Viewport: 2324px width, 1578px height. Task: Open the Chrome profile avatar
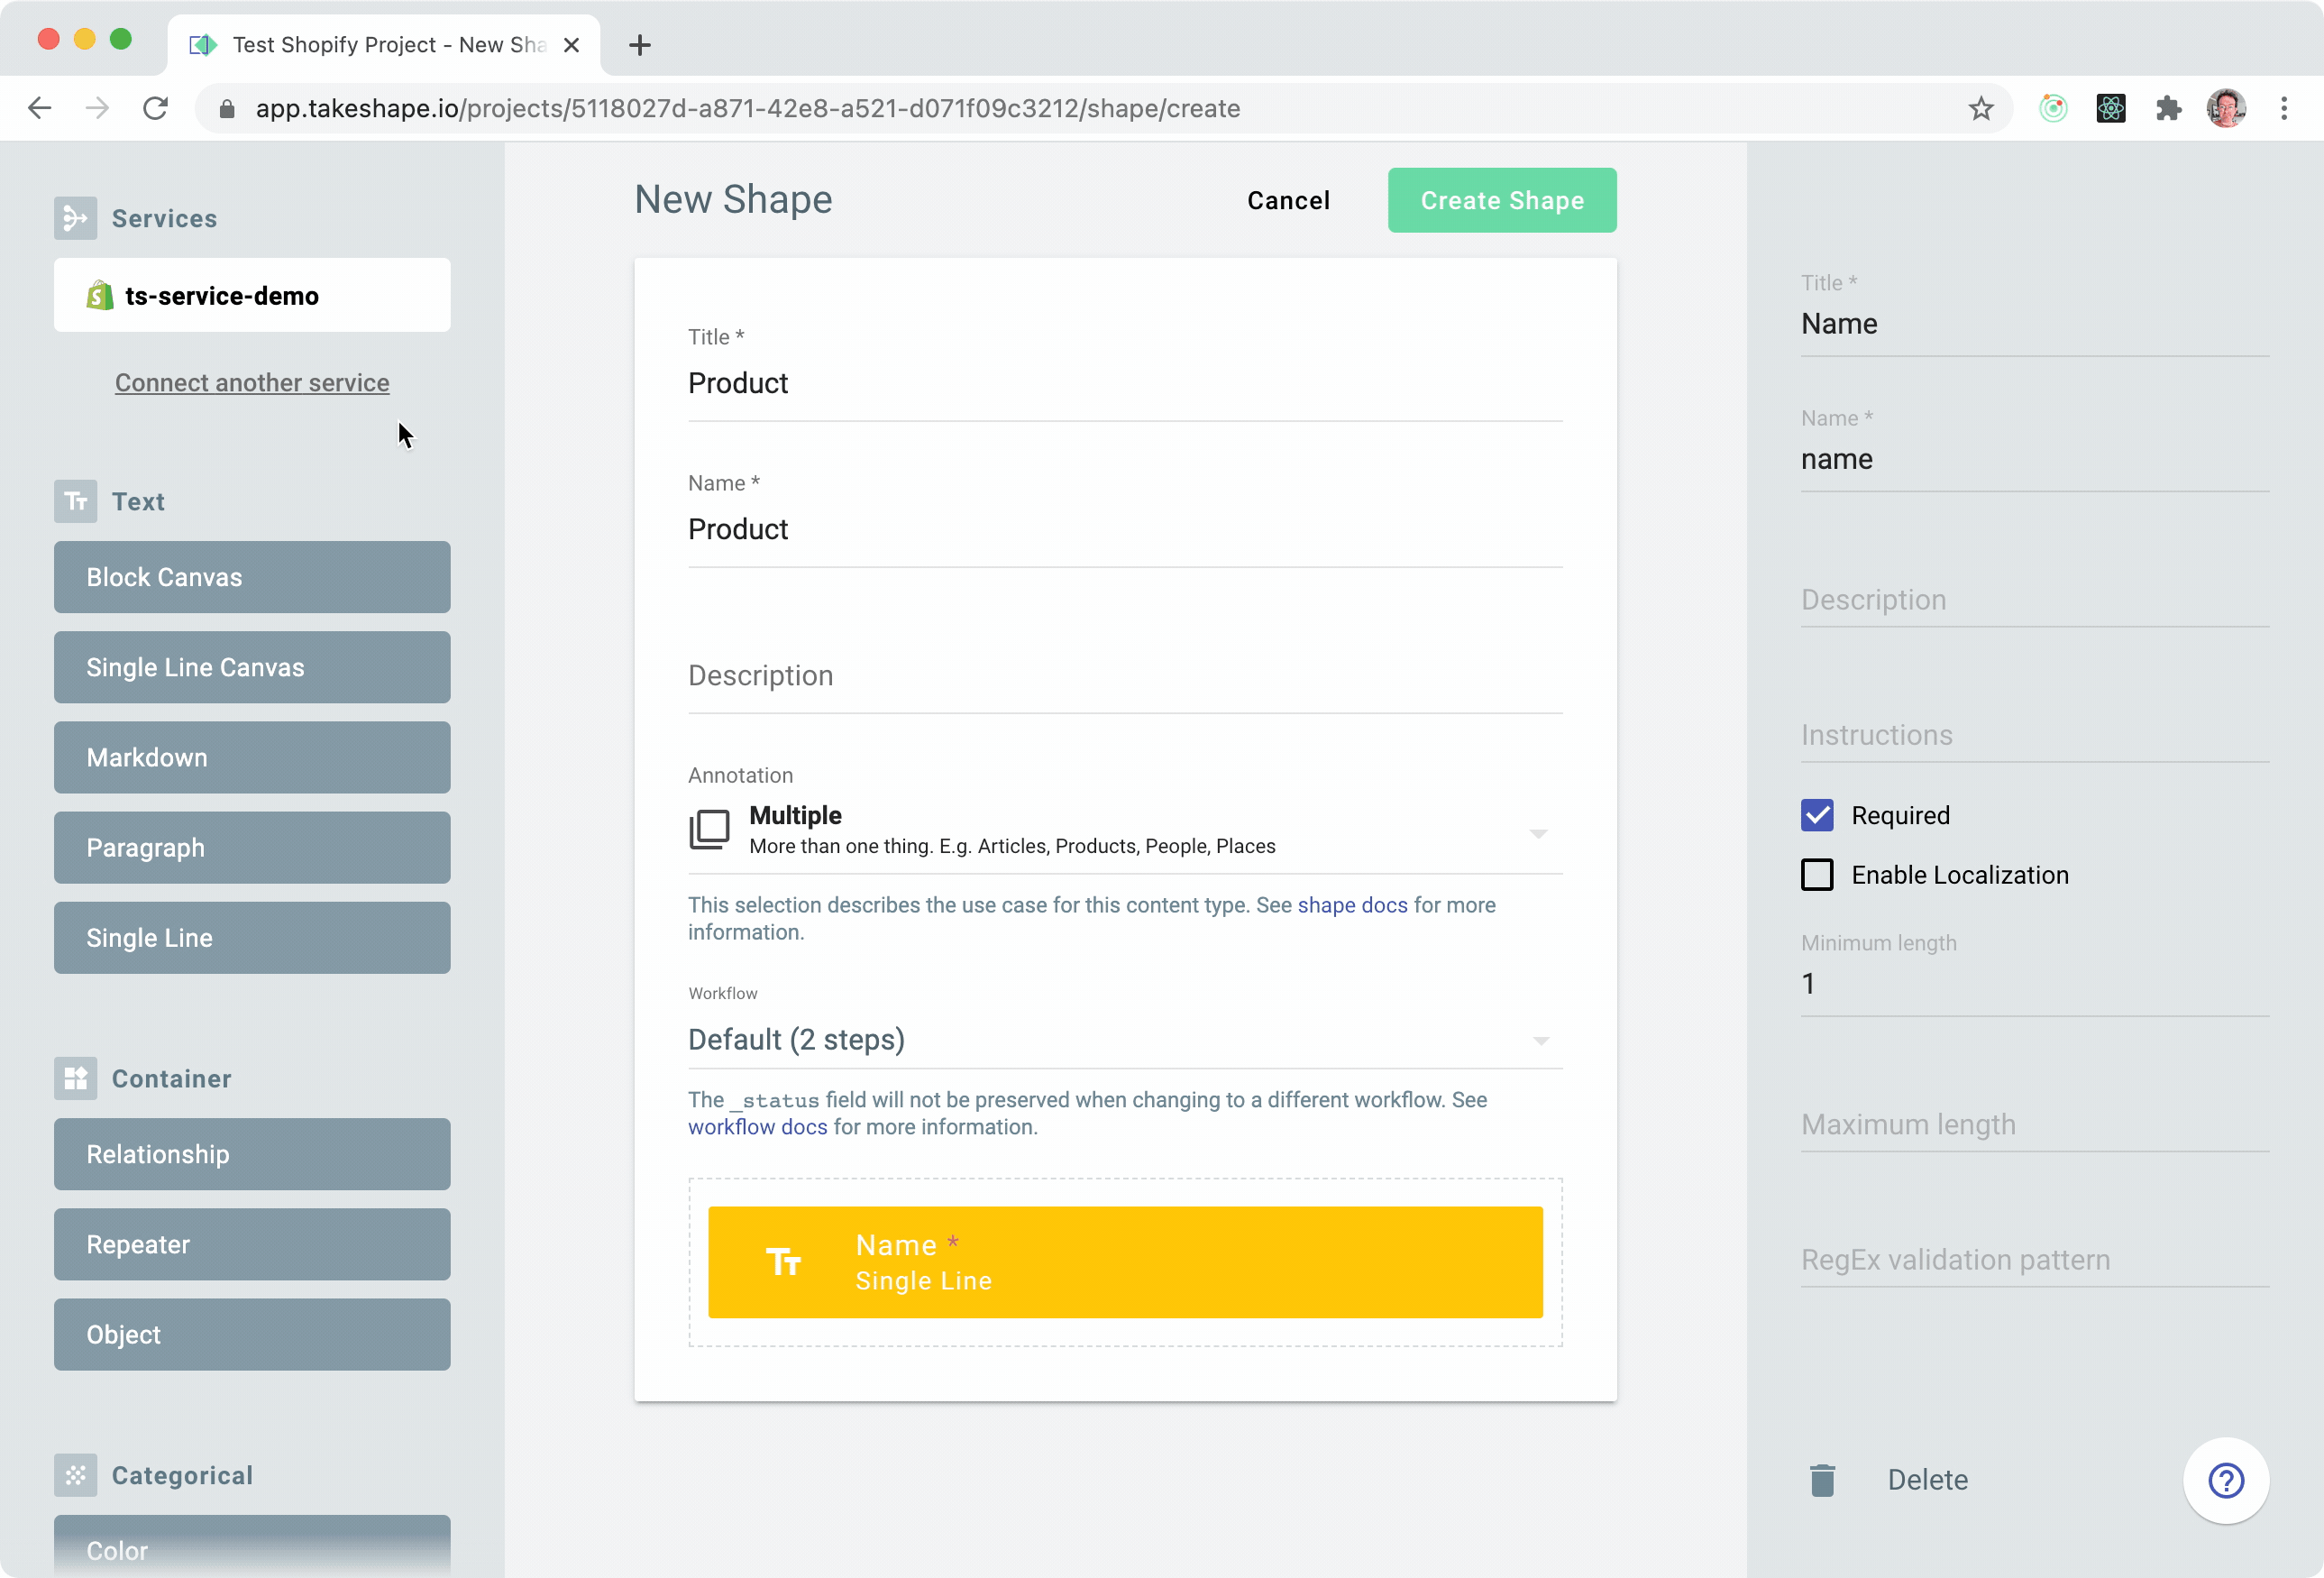[x=2226, y=108]
